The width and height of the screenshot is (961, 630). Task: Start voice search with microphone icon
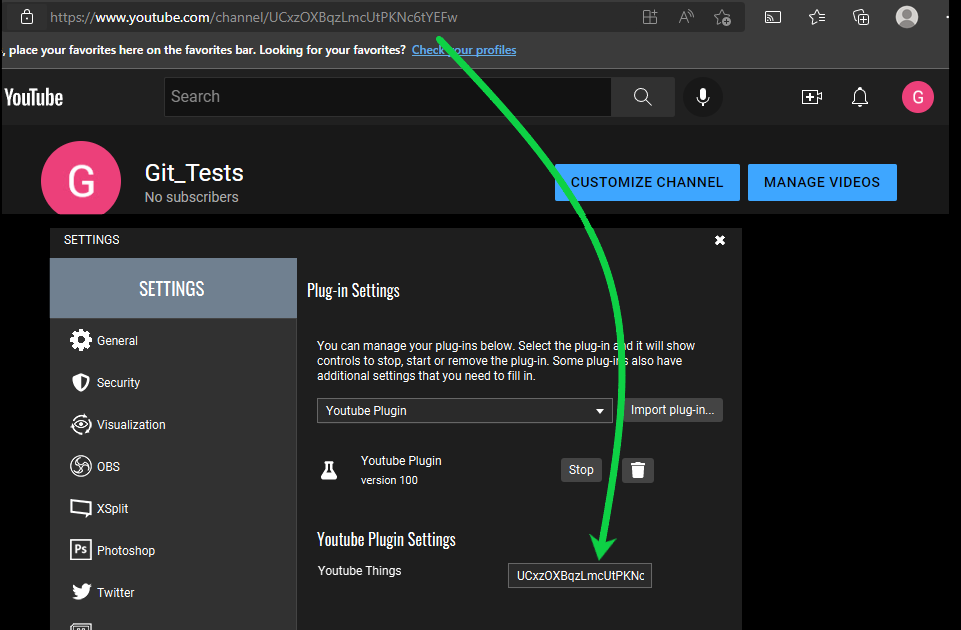(x=703, y=97)
